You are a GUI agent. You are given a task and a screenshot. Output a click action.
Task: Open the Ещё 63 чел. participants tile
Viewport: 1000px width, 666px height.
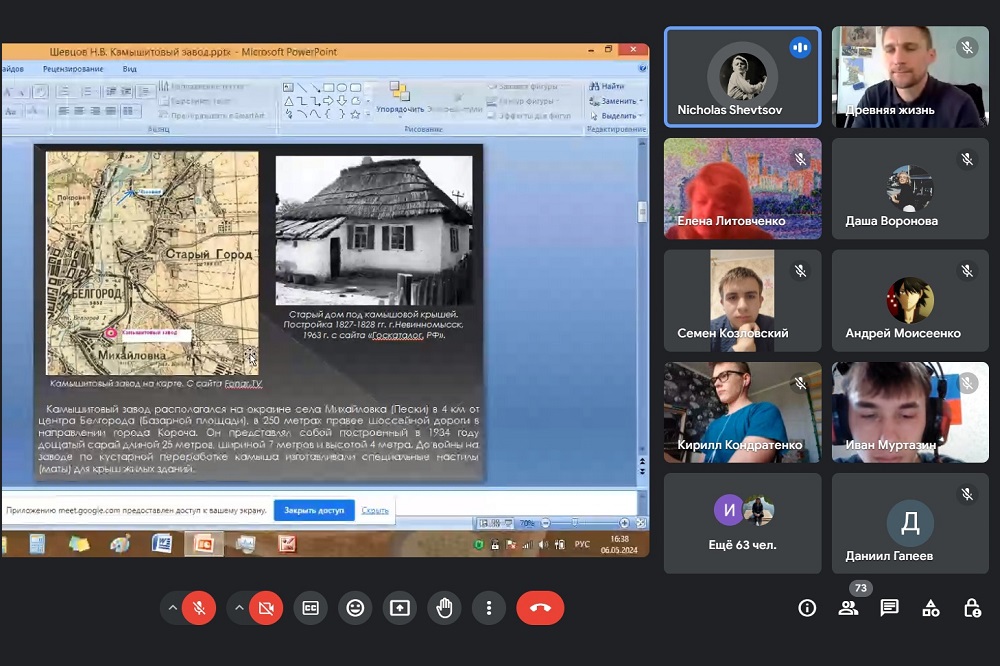(742, 523)
